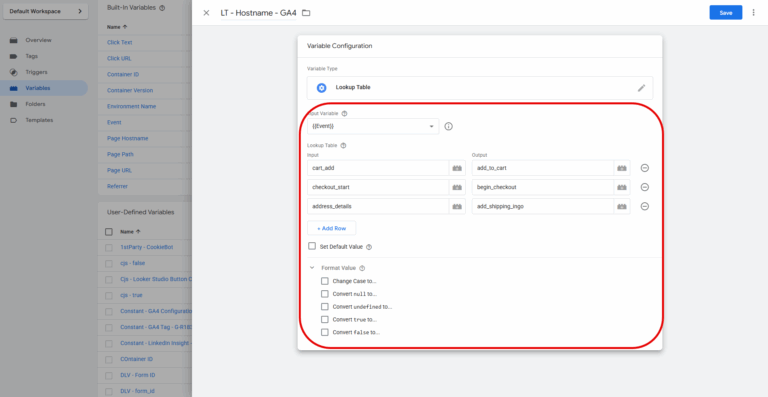768x397 pixels.
Task: Open the cjs - true variable
Action: point(131,295)
